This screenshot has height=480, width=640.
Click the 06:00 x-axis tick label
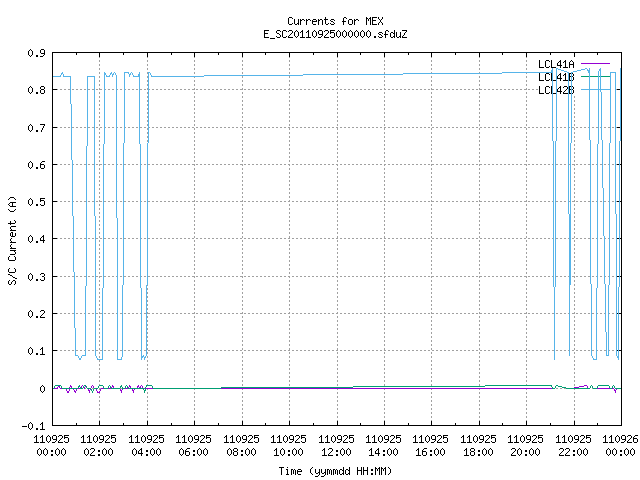[x=193, y=446]
